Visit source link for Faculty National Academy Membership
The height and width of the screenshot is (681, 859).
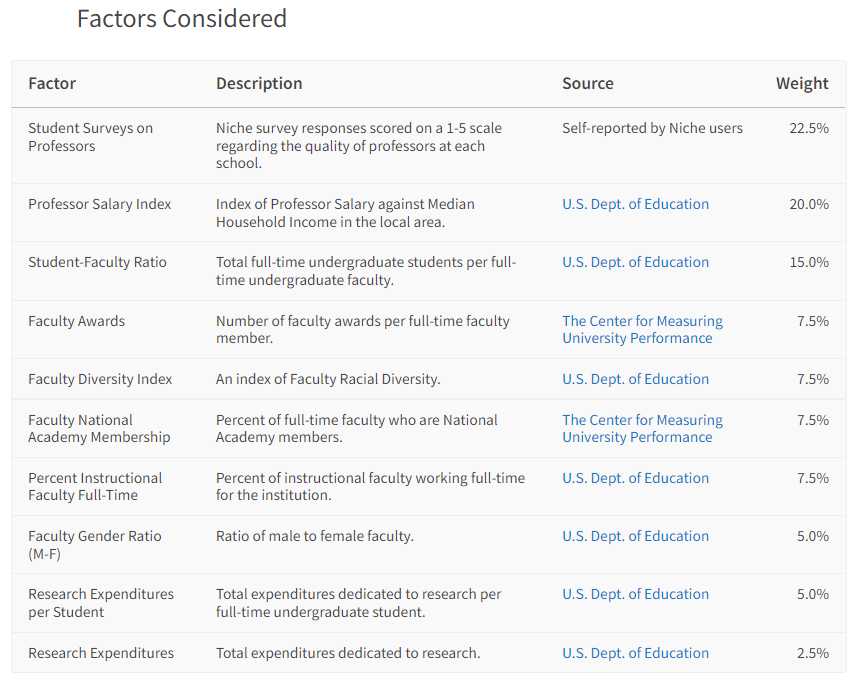pyautogui.click(x=642, y=428)
